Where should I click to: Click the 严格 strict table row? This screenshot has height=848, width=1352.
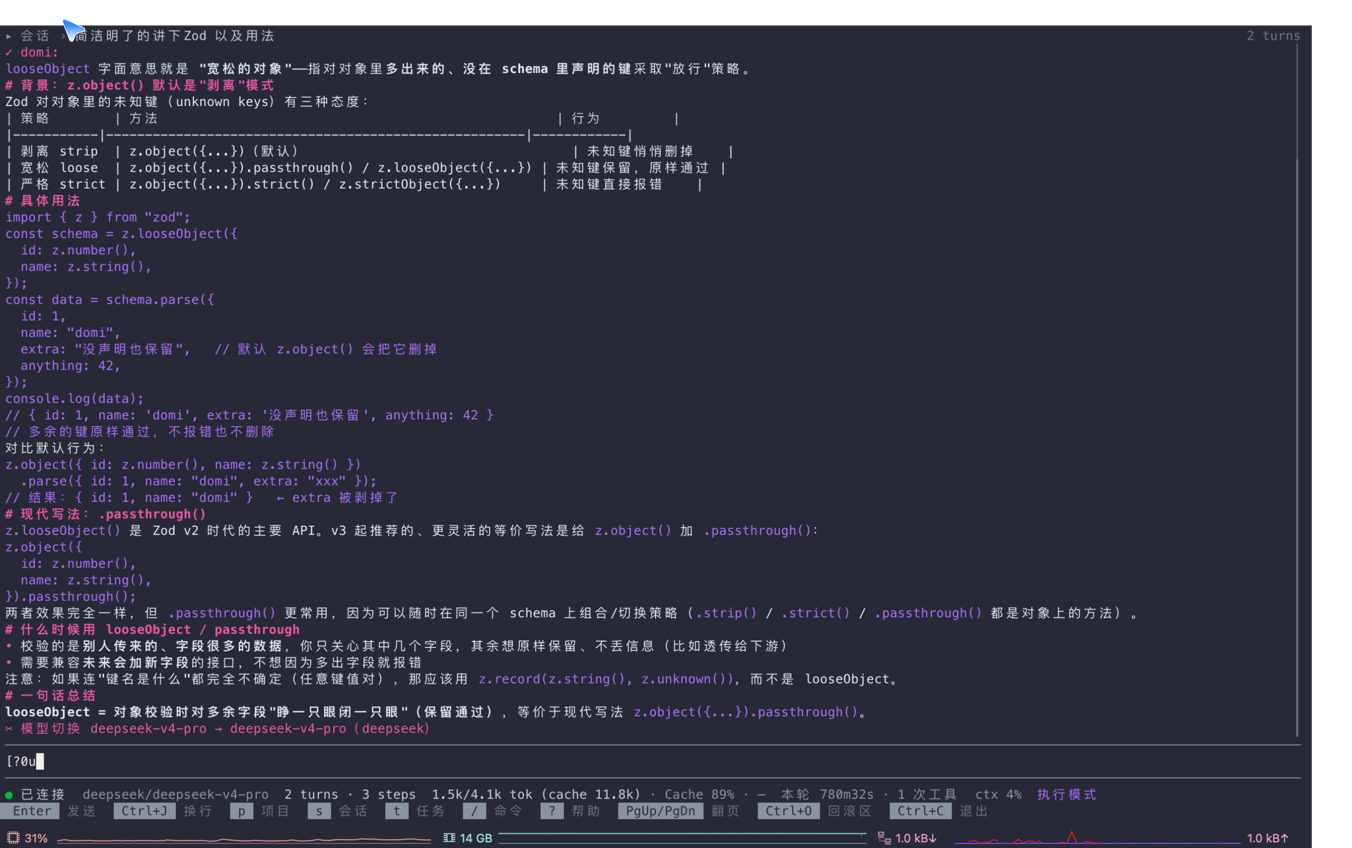355,184
